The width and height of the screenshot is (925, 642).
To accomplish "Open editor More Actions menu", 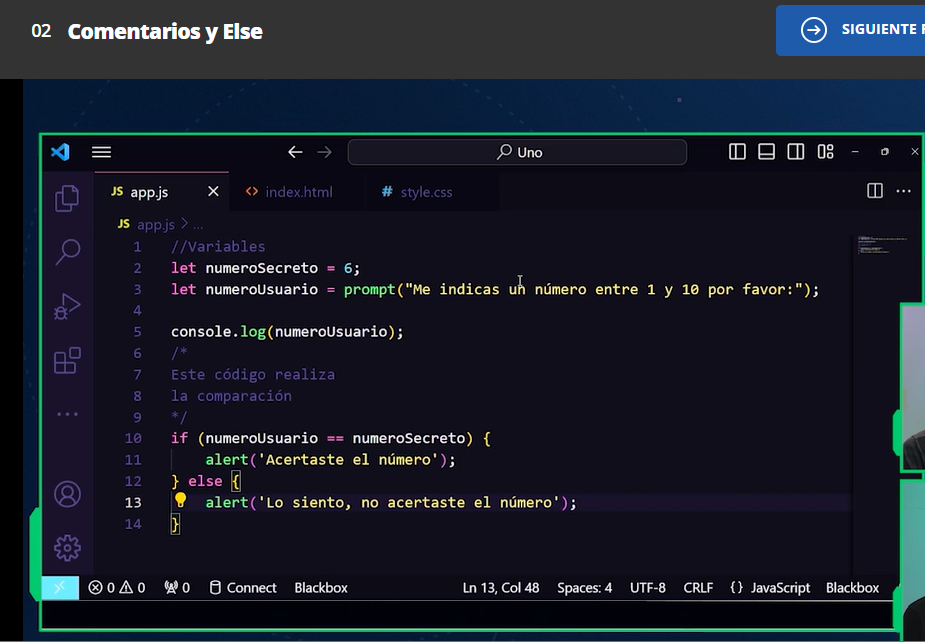I will click(903, 191).
